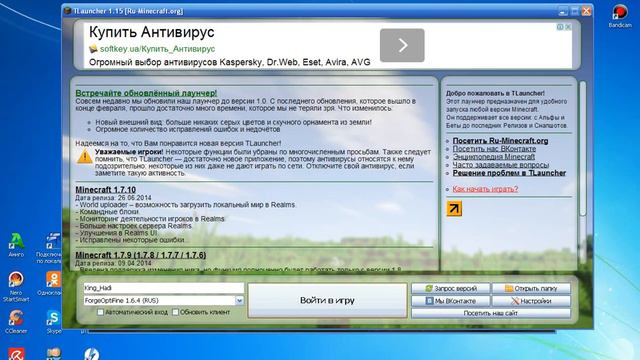The image size is (640, 360).
Task: Click the version dropdown arrow
Action: tap(240, 301)
